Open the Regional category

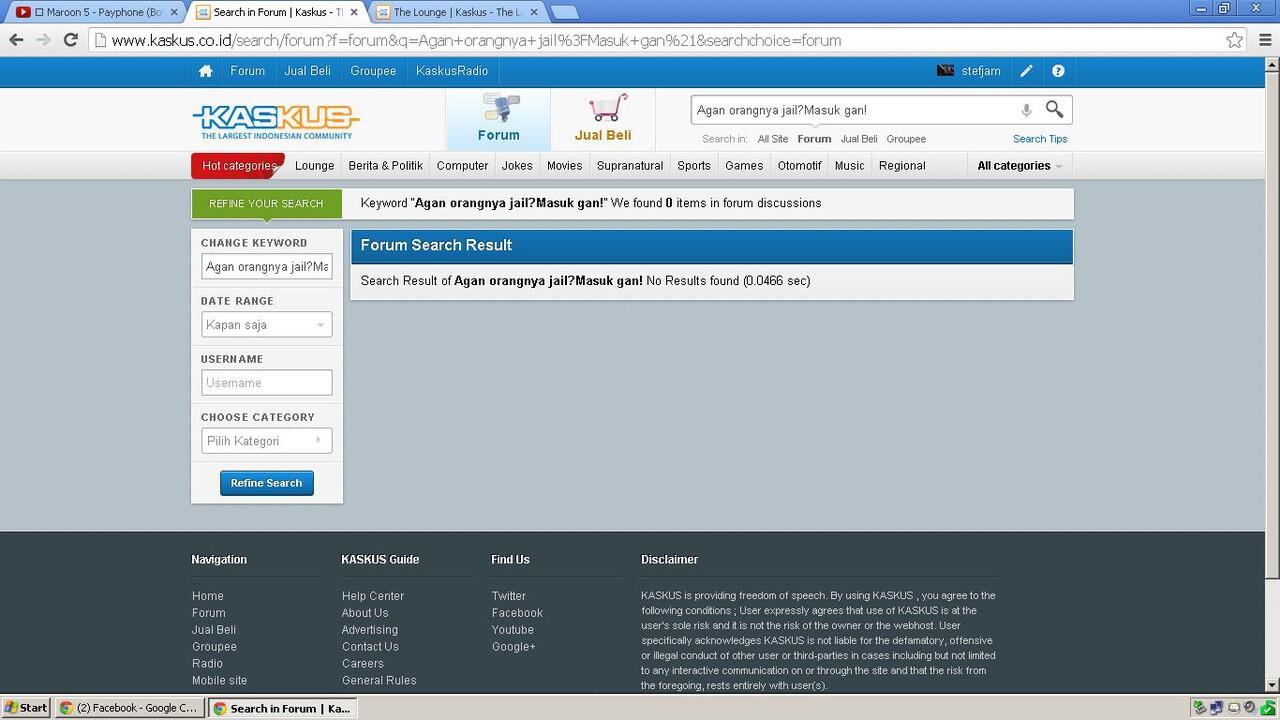(902, 166)
